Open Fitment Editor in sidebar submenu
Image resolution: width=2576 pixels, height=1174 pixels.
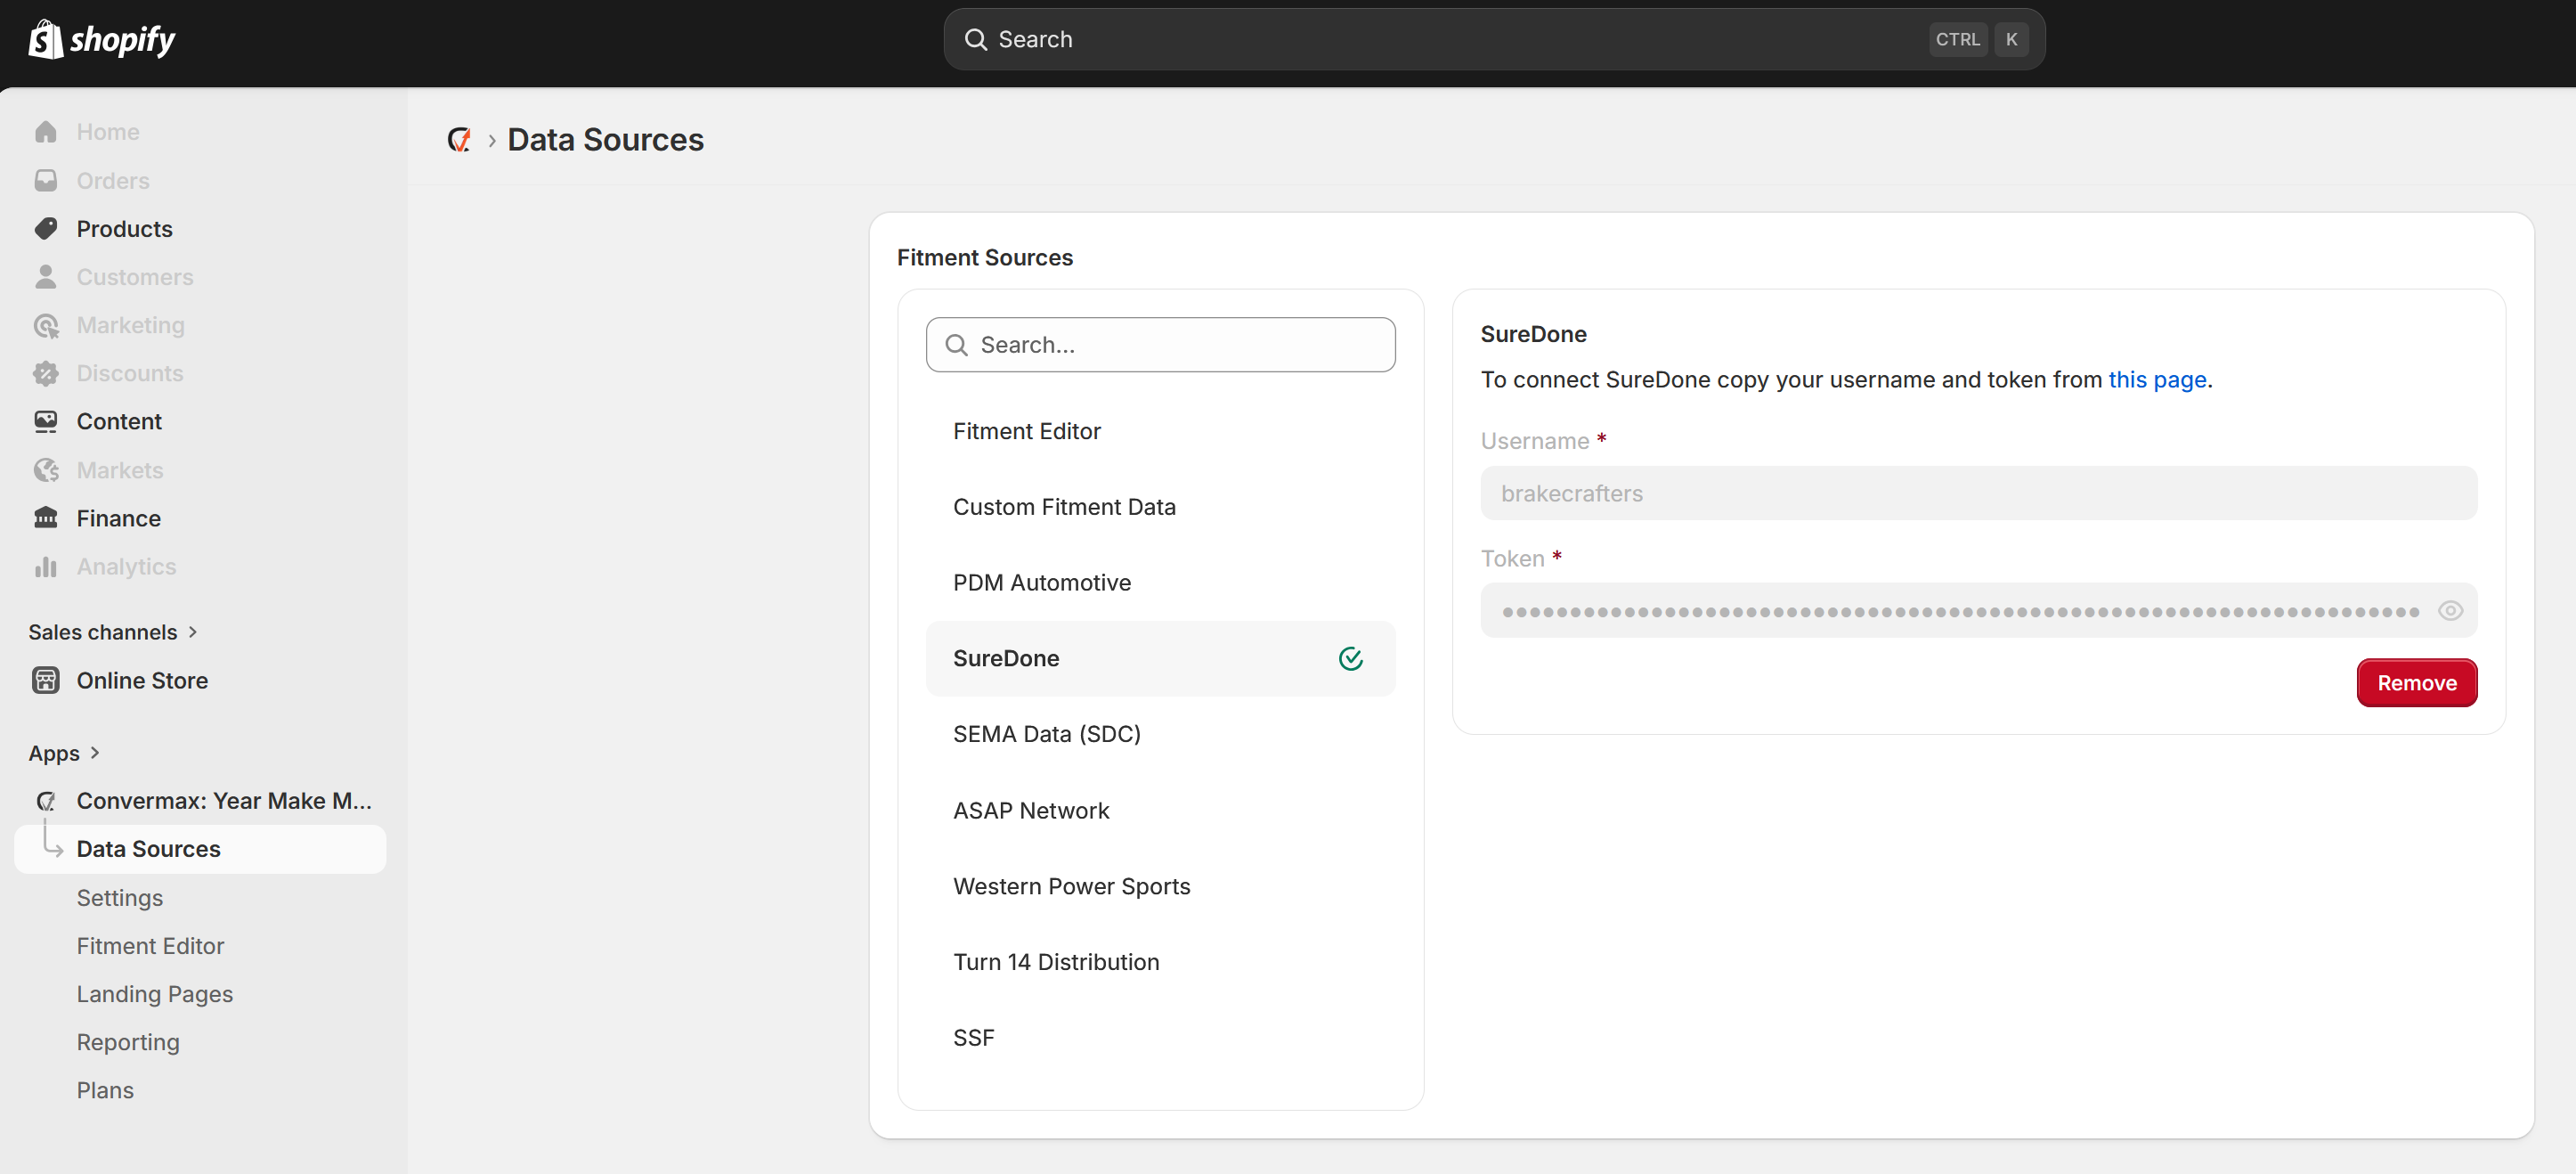150,945
